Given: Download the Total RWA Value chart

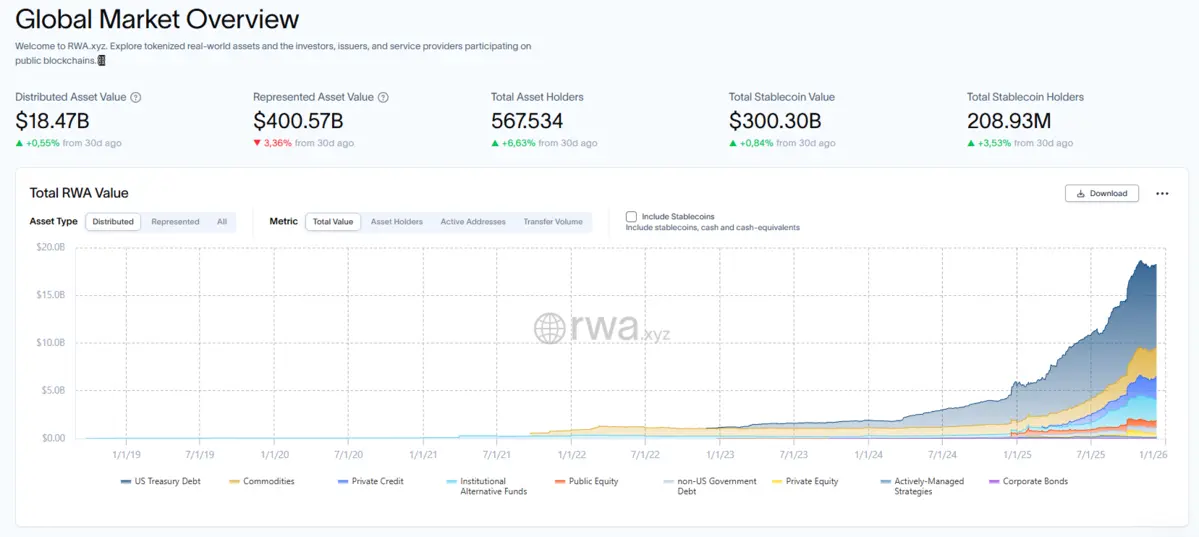Looking at the screenshot, I should click(x=1101, y=194).
